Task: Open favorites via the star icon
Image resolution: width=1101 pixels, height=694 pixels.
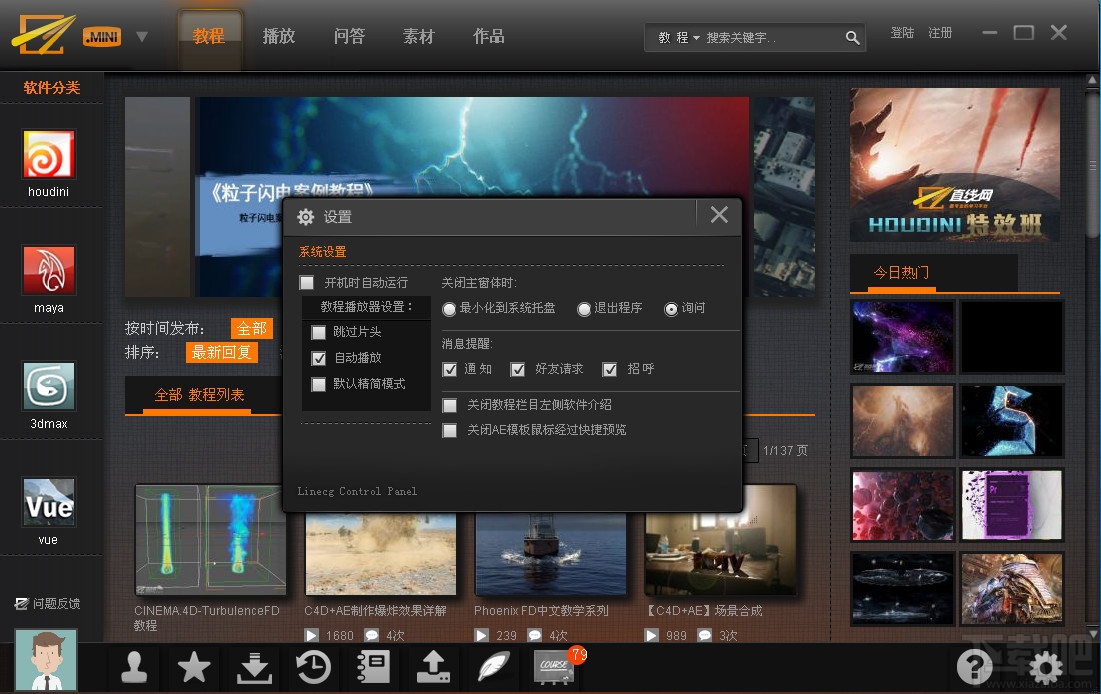Action: [x=193, y=667]
